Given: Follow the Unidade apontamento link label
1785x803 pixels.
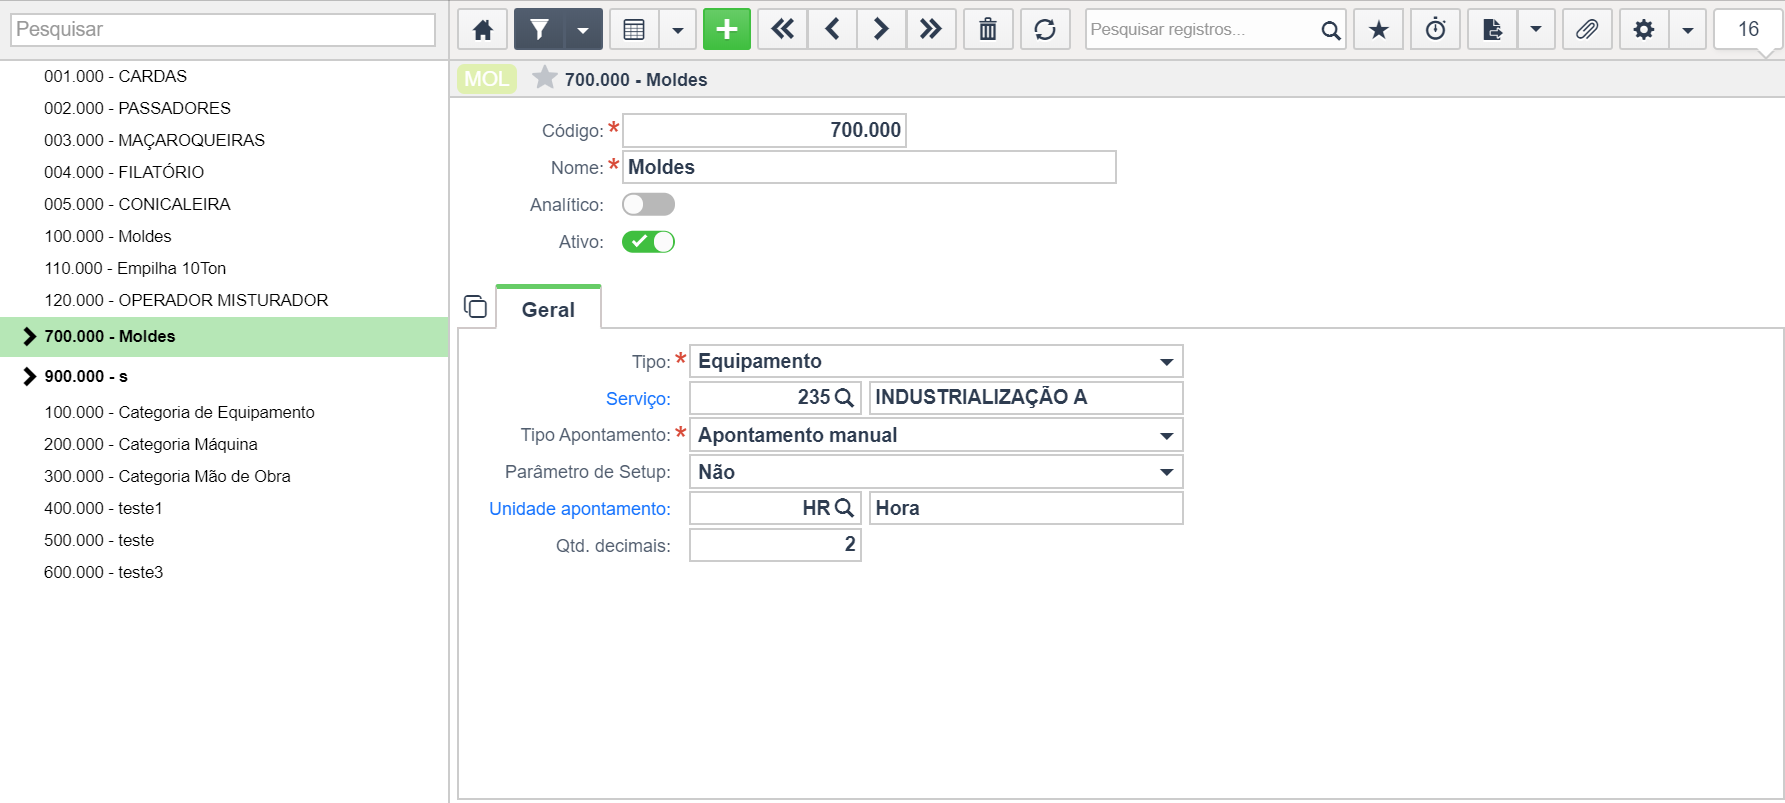Looking at the screenshot, I should point(580,509).
